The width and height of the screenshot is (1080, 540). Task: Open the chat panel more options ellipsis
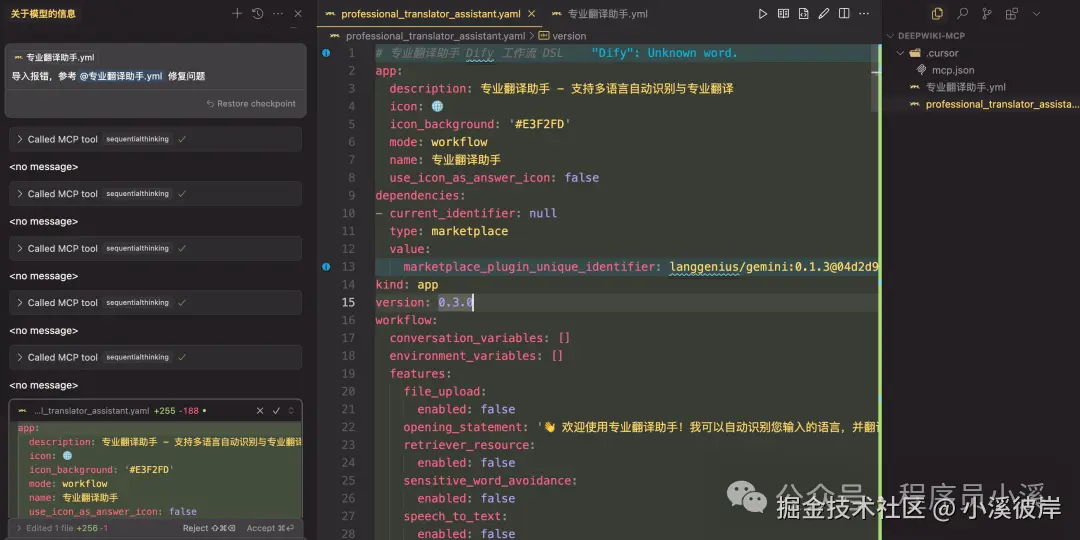tap(278, 13)
